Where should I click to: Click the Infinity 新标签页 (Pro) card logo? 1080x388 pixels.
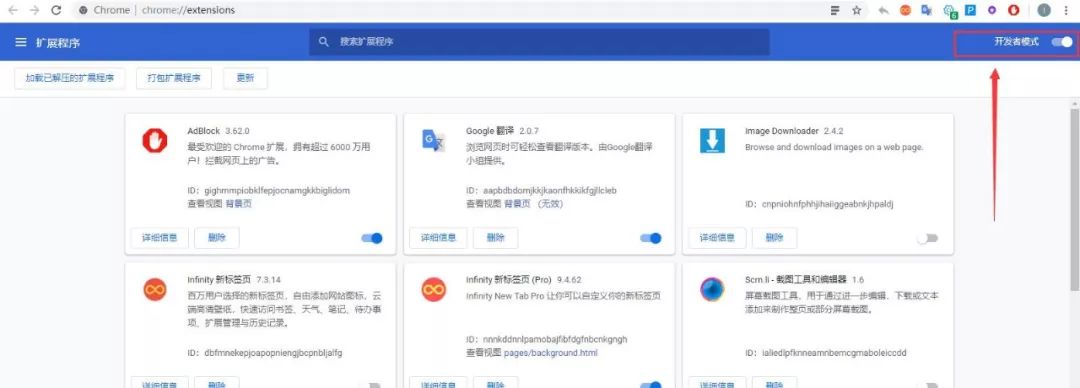433,289
